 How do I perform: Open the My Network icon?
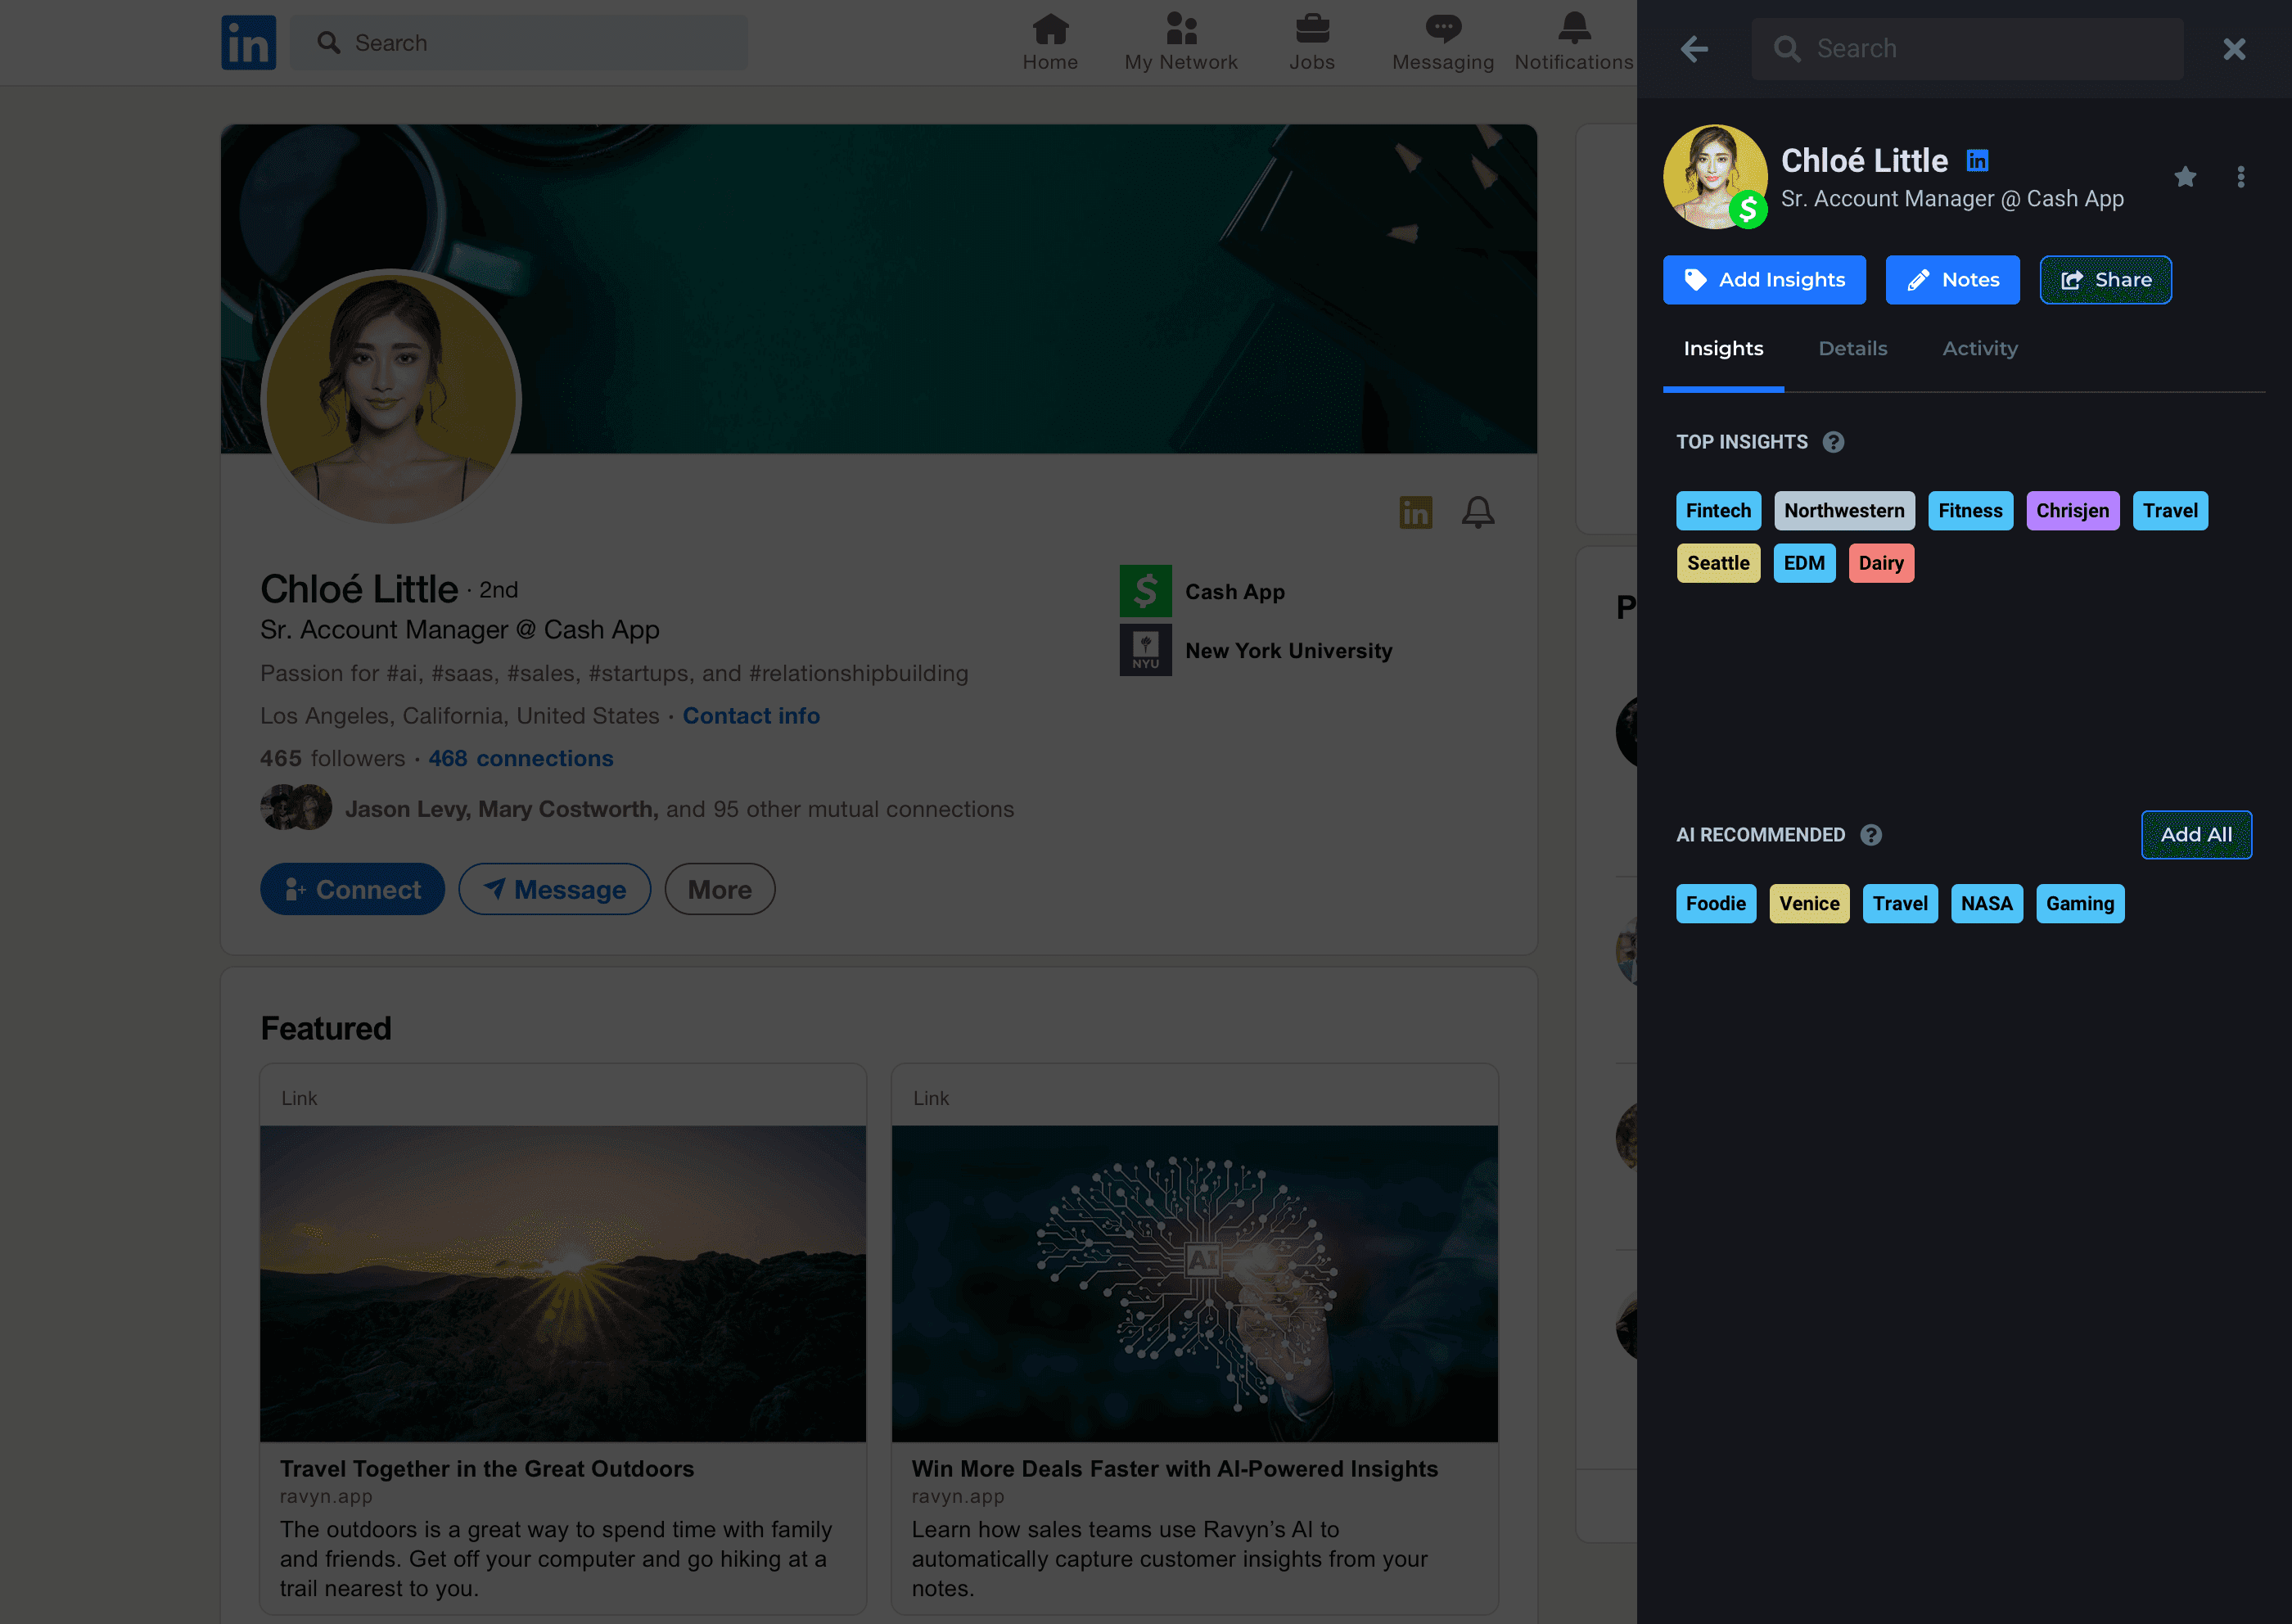click(x=1181, y=30)
